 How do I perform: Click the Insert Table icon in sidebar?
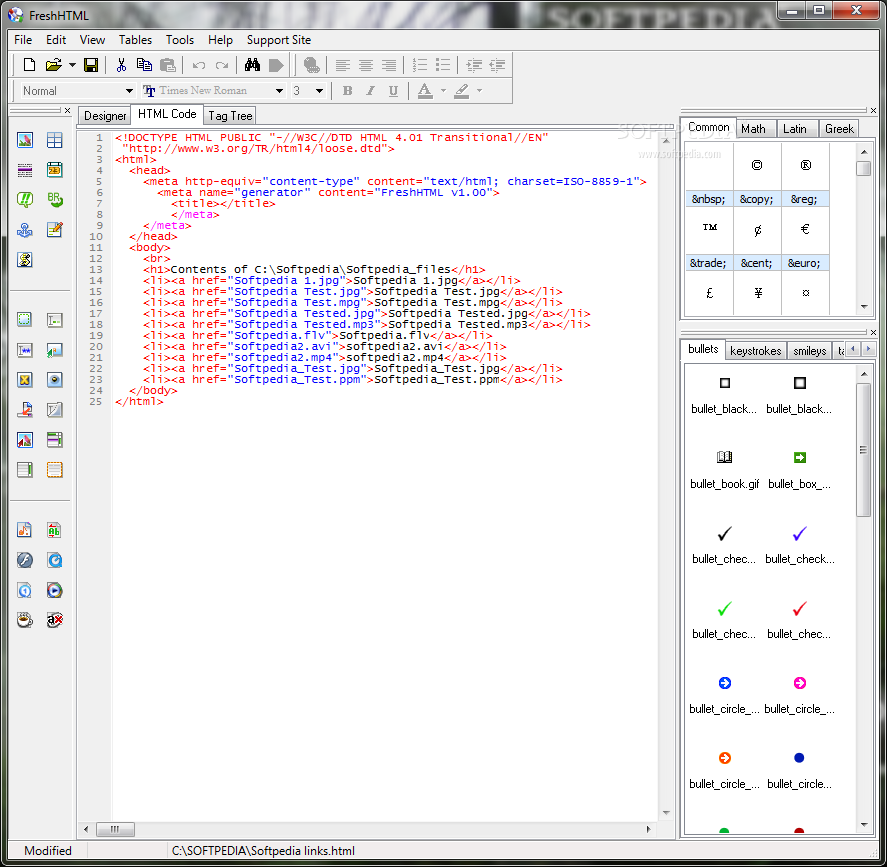54,141
